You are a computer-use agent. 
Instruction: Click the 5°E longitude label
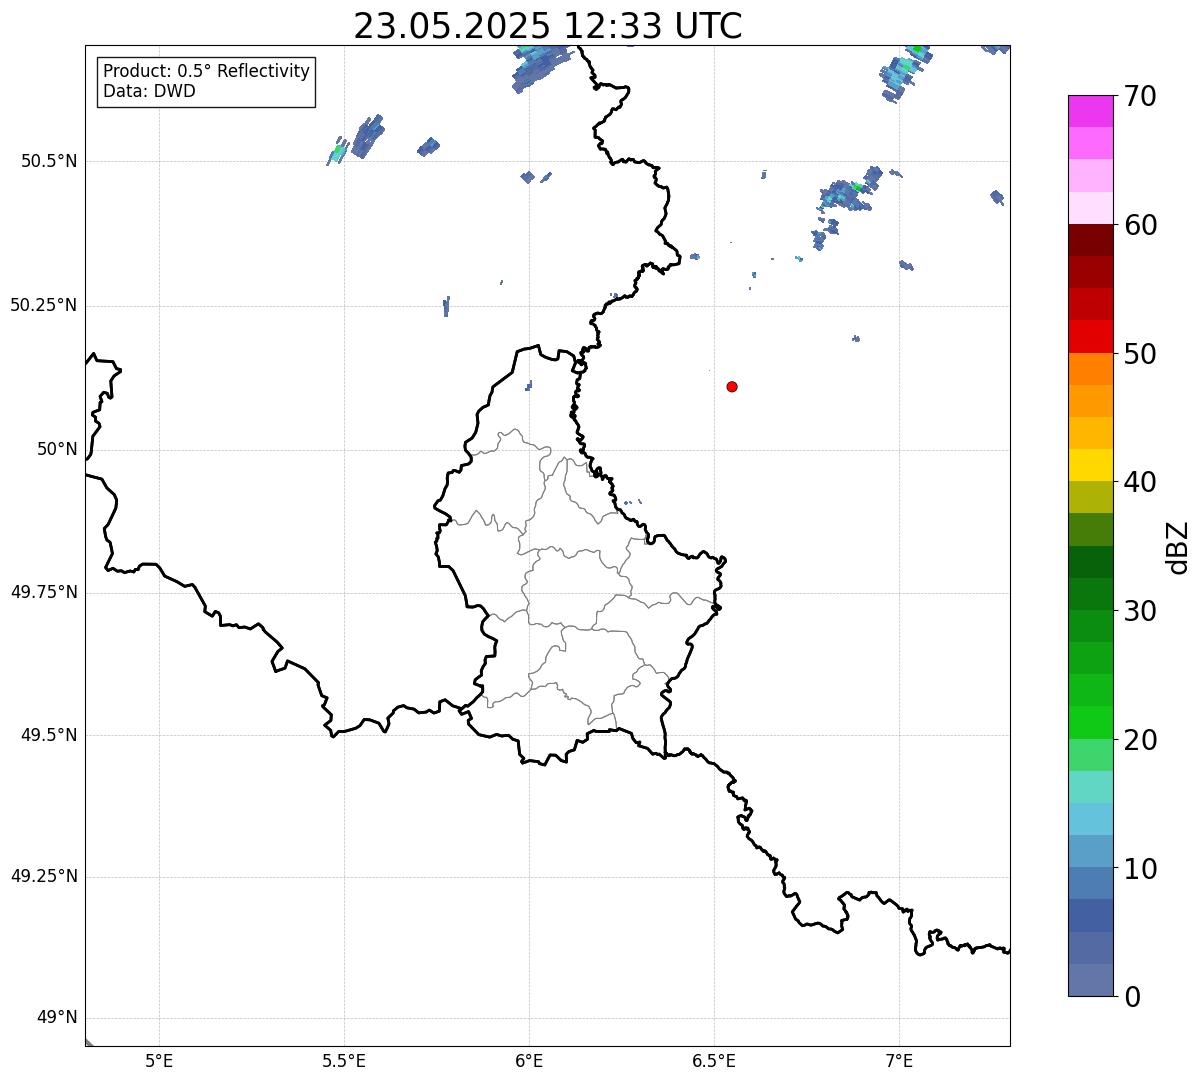pyautogui.click(x=159, y=1060)
